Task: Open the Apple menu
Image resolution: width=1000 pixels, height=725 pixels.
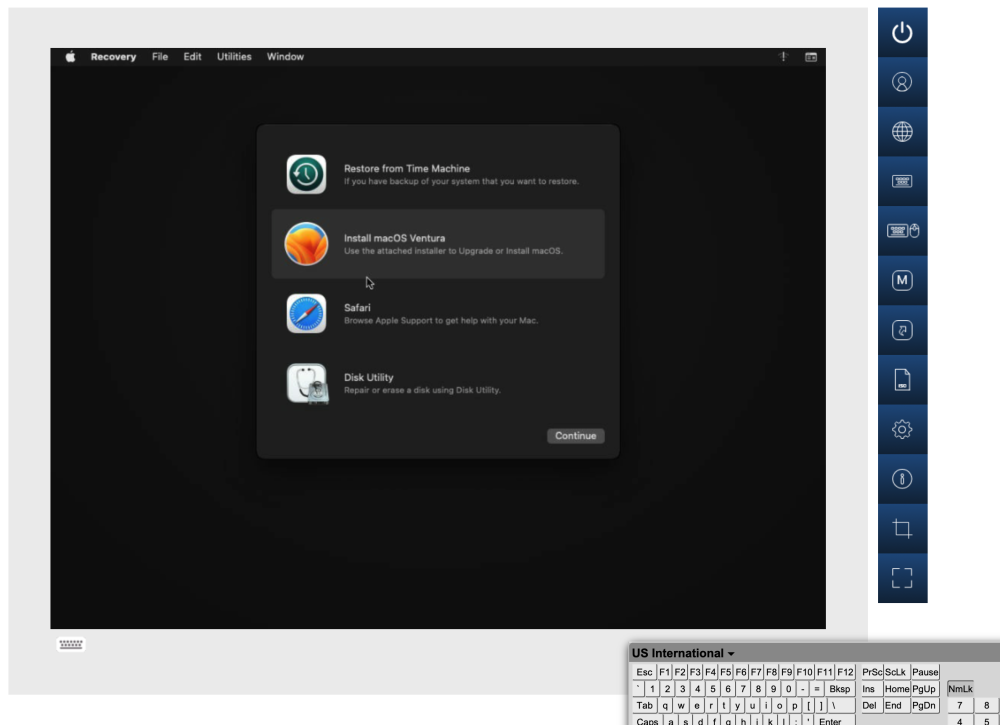Action: [71, 57]
